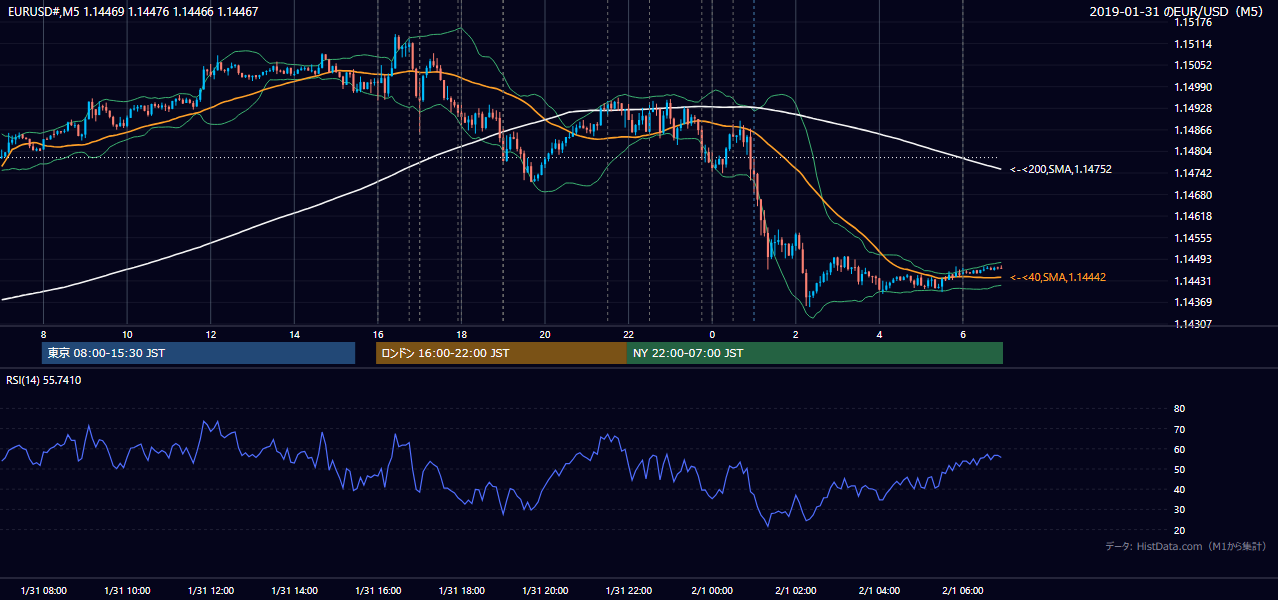This screenshot has width=1278, height=600.
Task: Click price axis value 1.14618
Action: (x=1193, y=216)
